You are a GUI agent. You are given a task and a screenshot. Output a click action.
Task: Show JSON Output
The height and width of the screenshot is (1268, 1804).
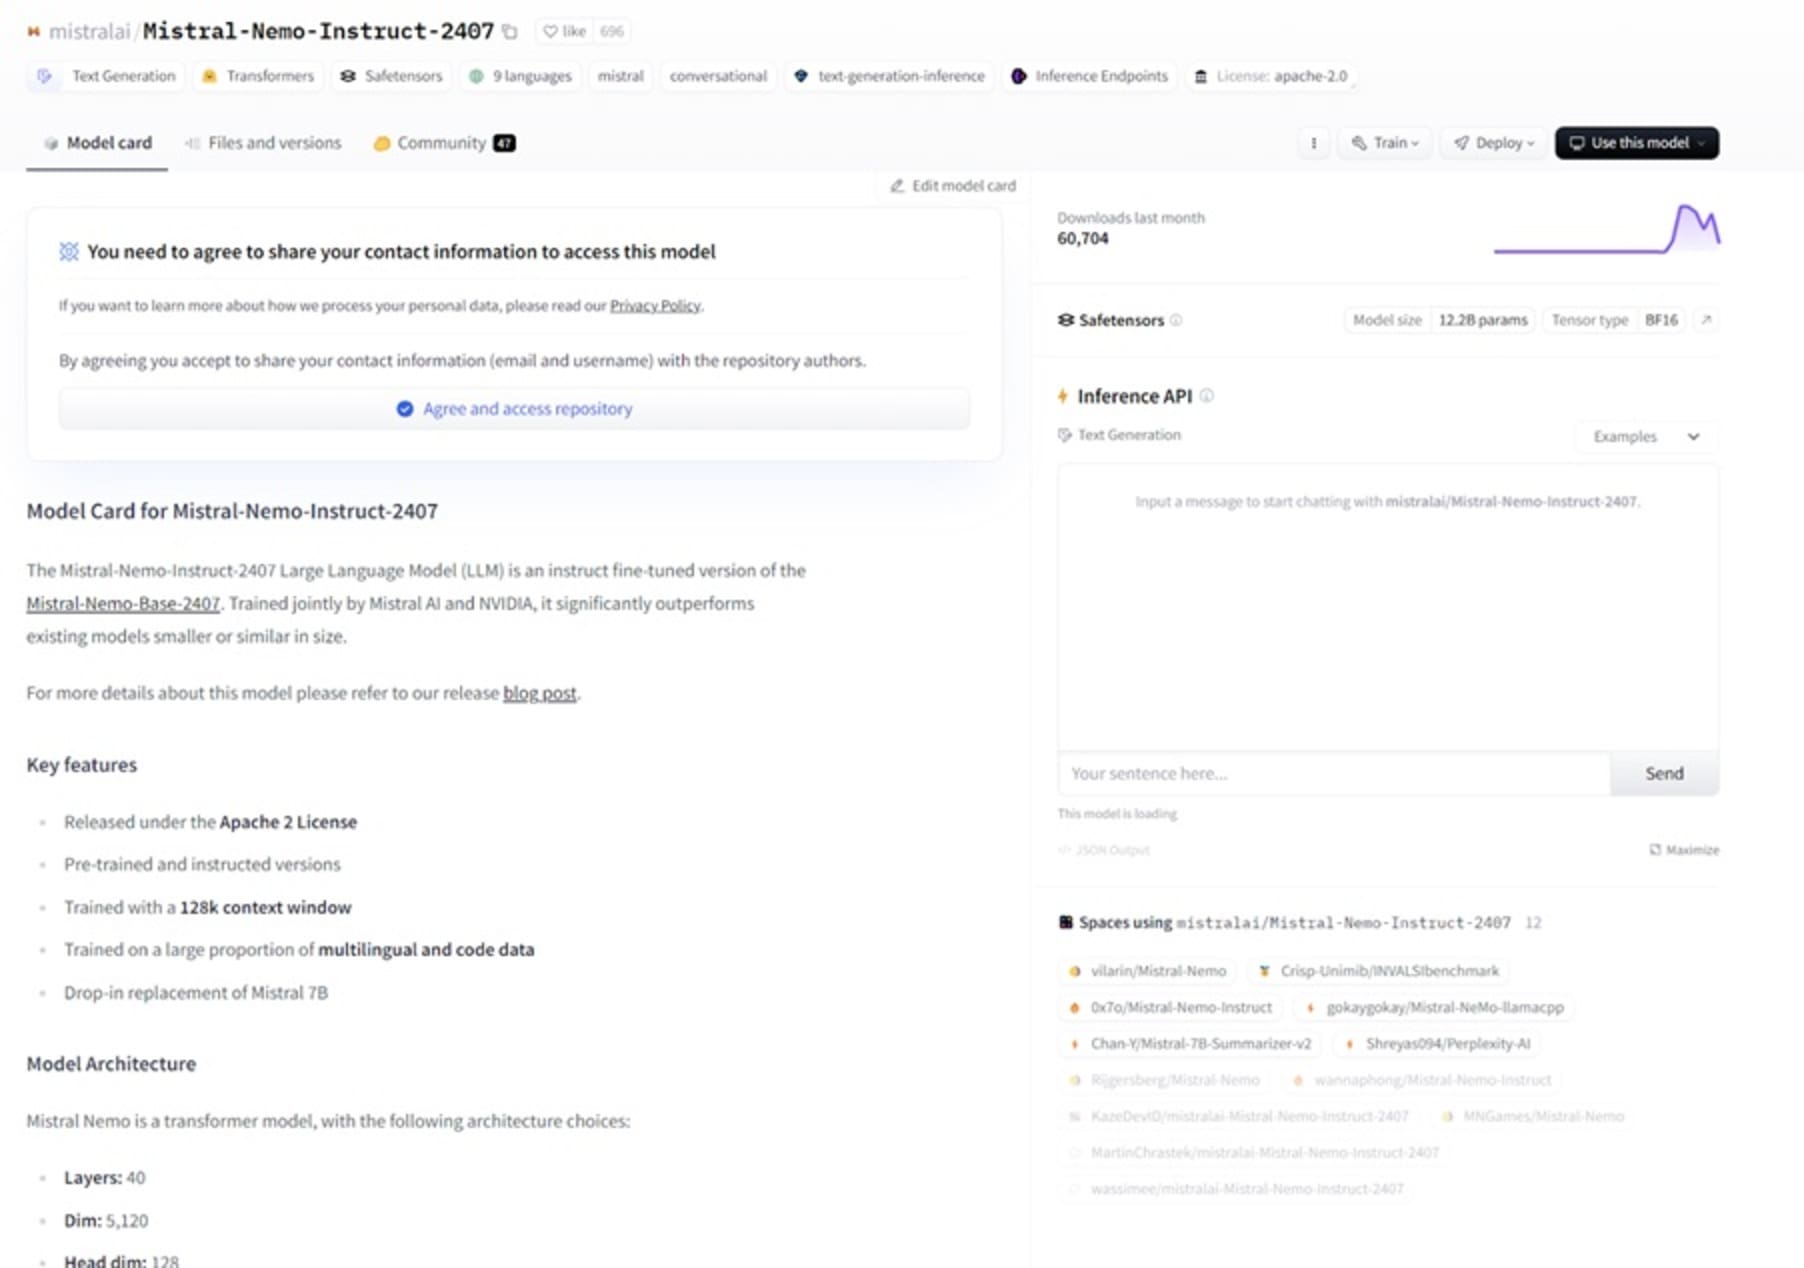click(x=1104, y=850)
